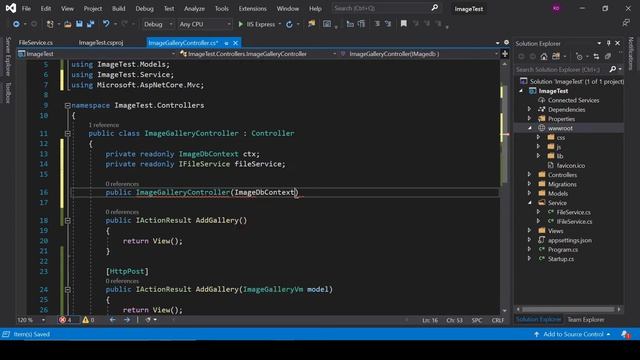Collapse the wwwroot folder node
Screen dimensions: 640x360
click(529, 128)
